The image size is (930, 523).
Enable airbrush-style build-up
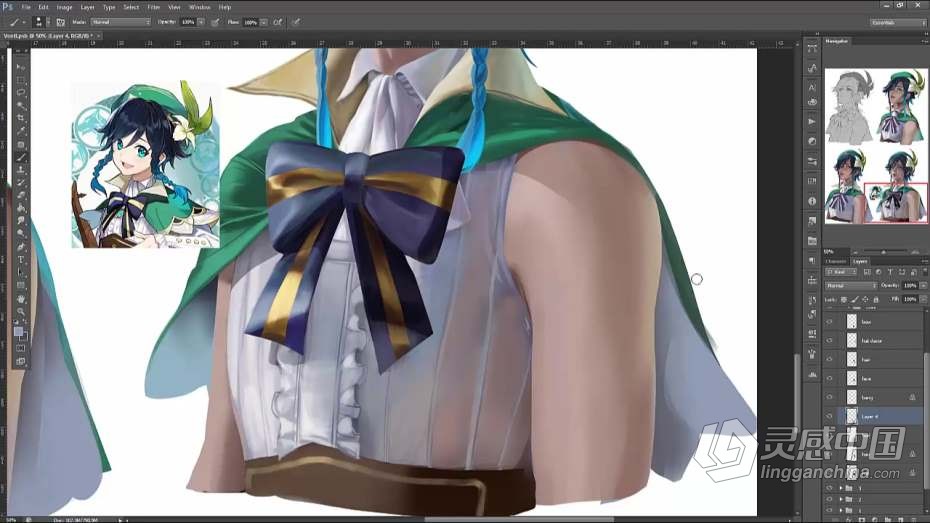pos(278,22)
